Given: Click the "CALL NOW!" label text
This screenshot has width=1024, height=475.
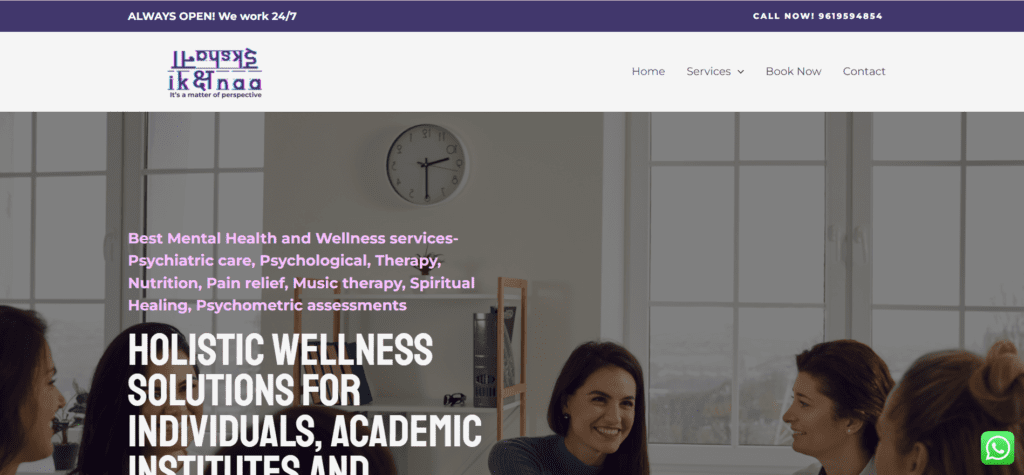Looking at the screenshot, I should 784,16.
